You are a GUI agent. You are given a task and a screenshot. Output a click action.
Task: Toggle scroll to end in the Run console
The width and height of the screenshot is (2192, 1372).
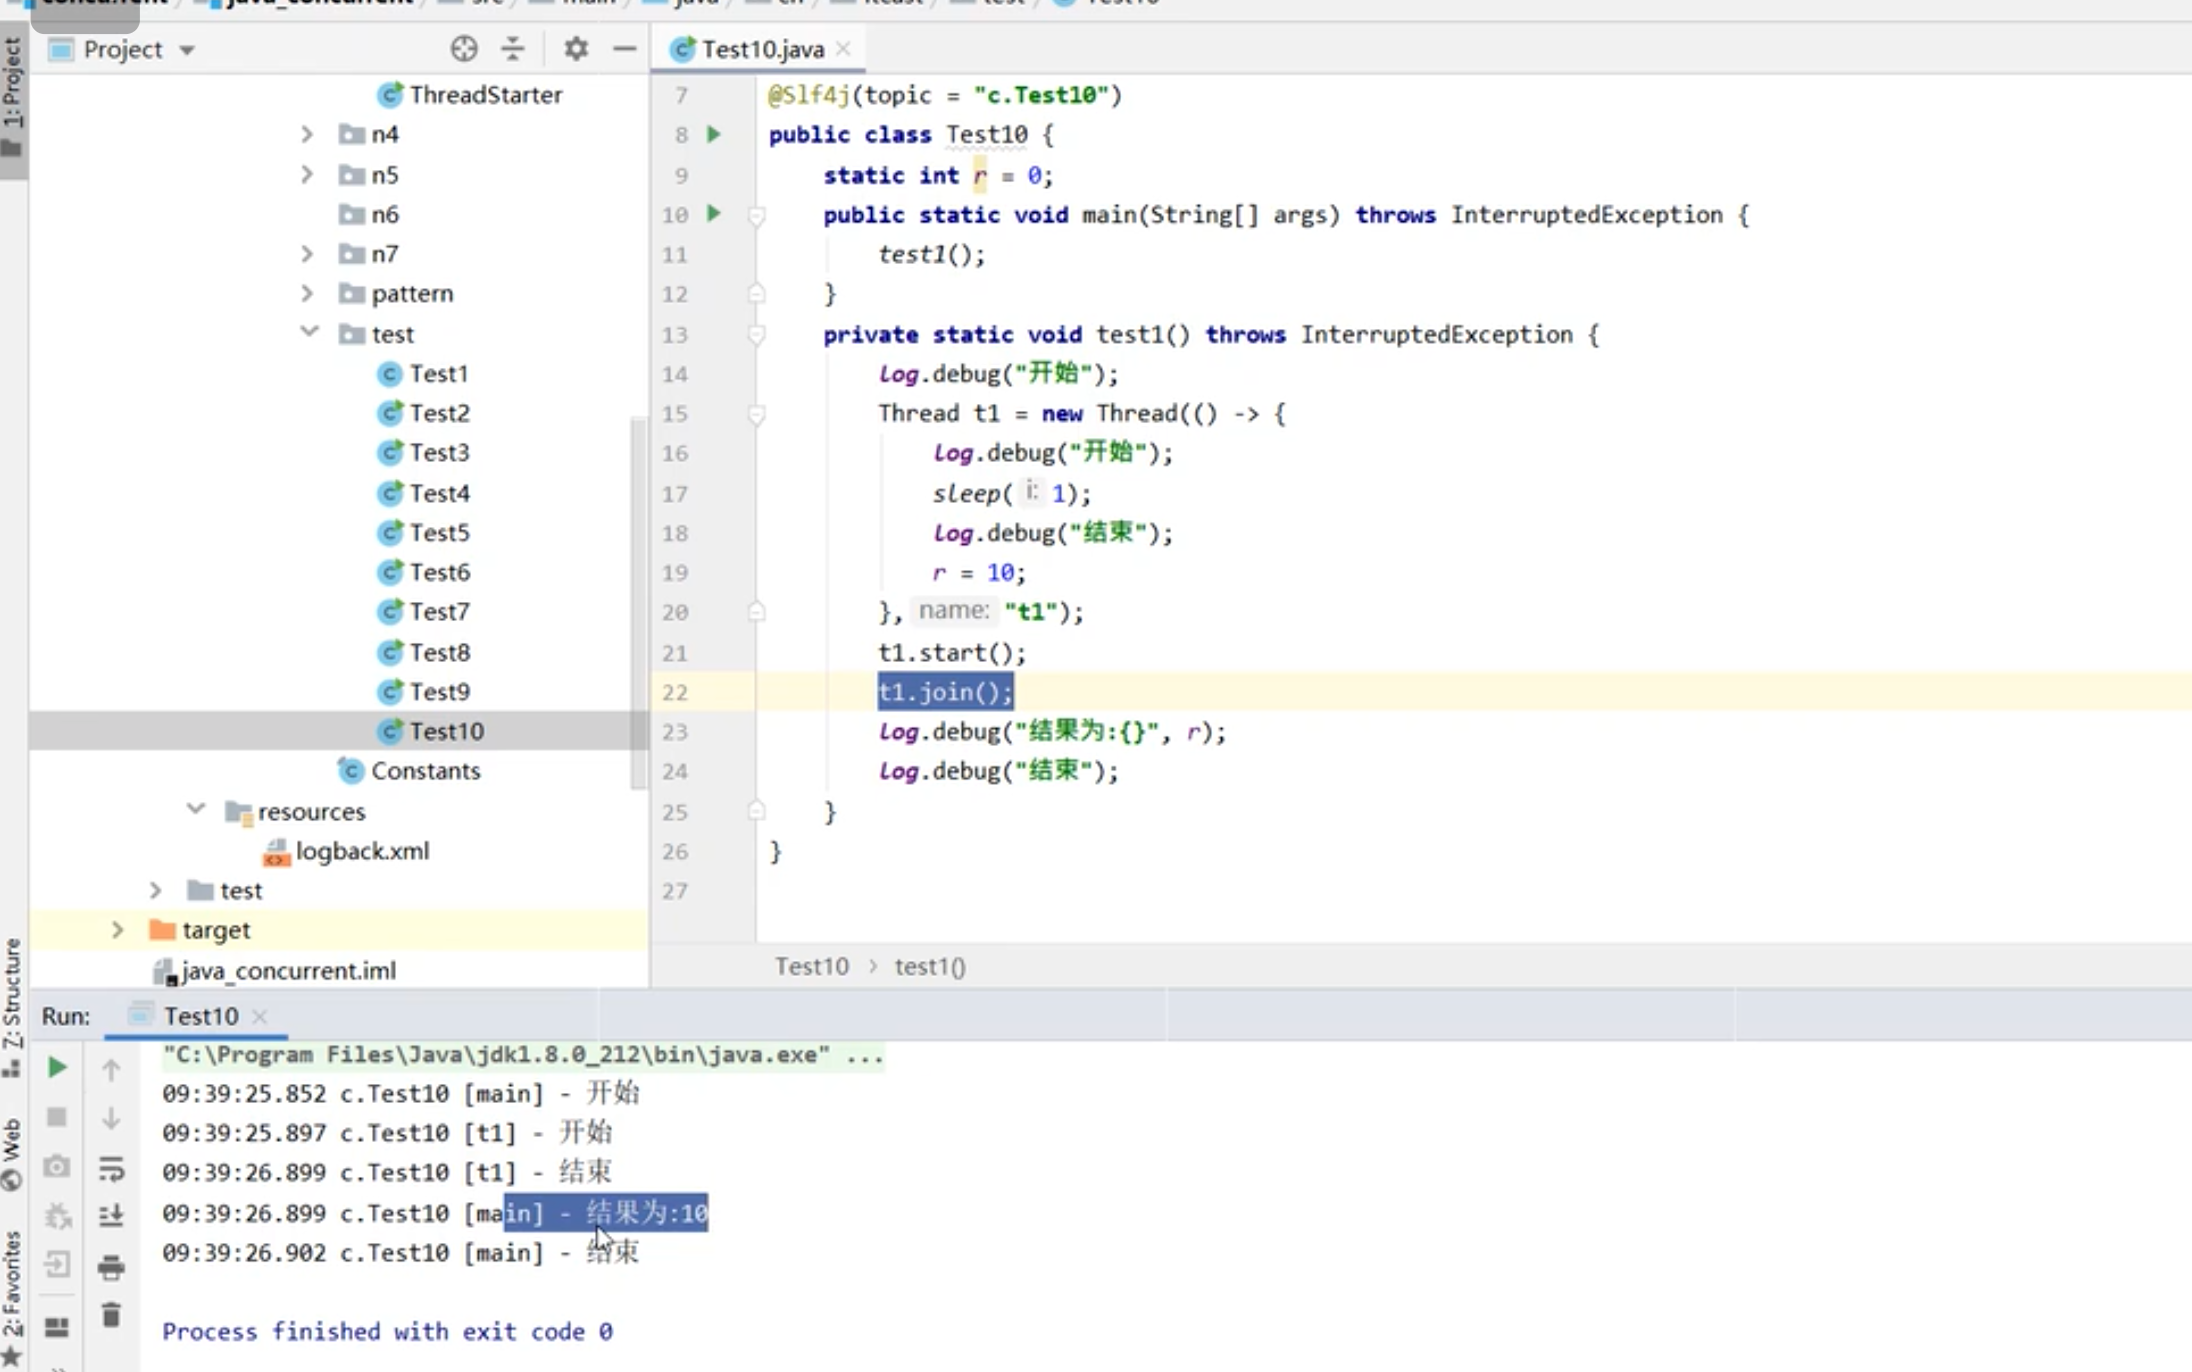point(111,1216)
